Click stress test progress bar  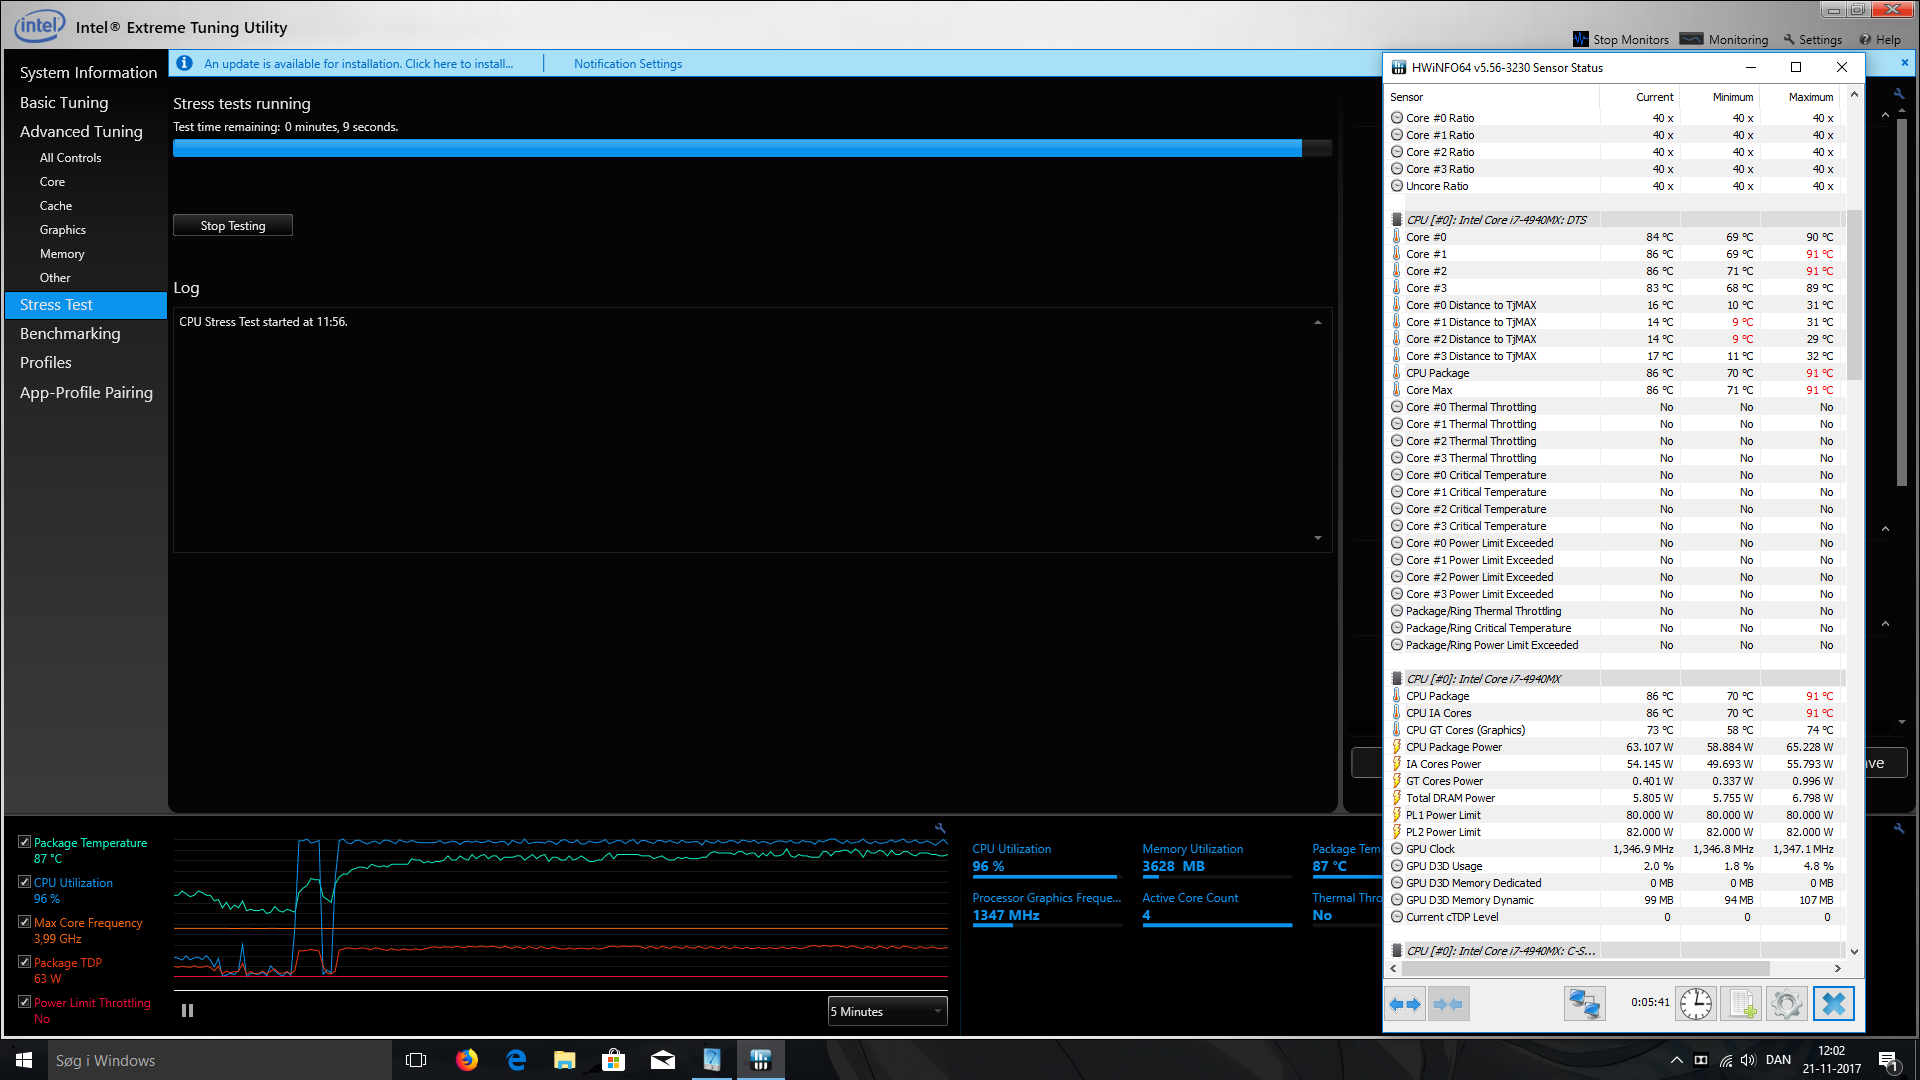coord(752,148)
